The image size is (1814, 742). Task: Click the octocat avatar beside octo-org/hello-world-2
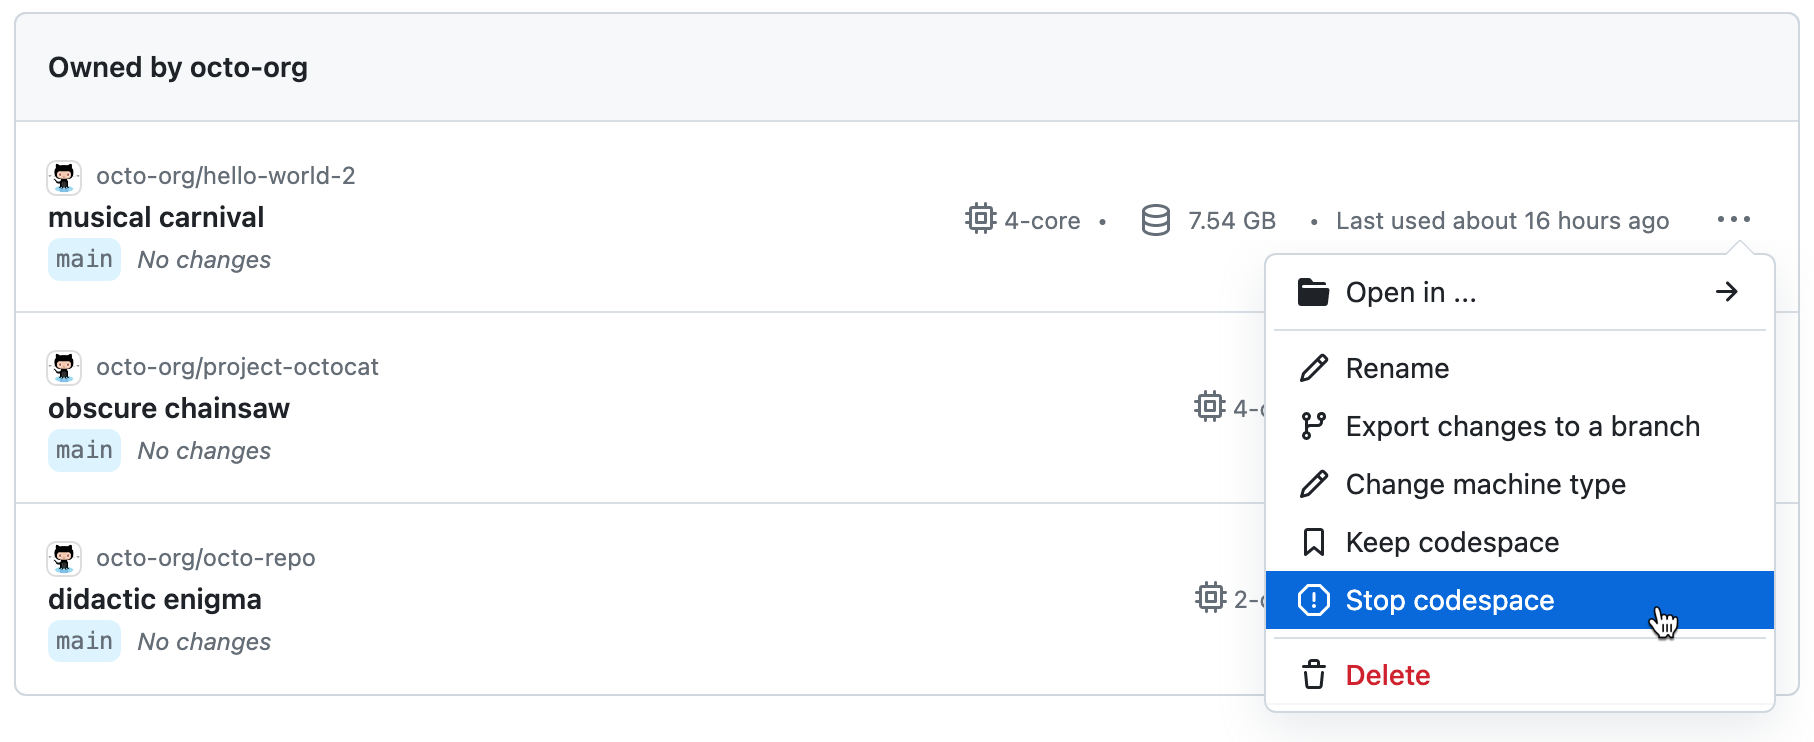pyautogui.click(x=64, y=177)
